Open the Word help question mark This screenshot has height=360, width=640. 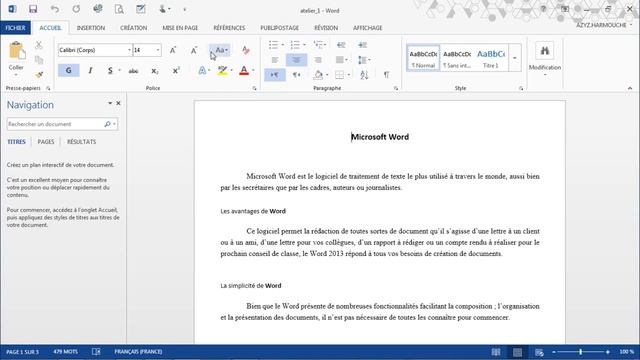[x=543, y=9]
